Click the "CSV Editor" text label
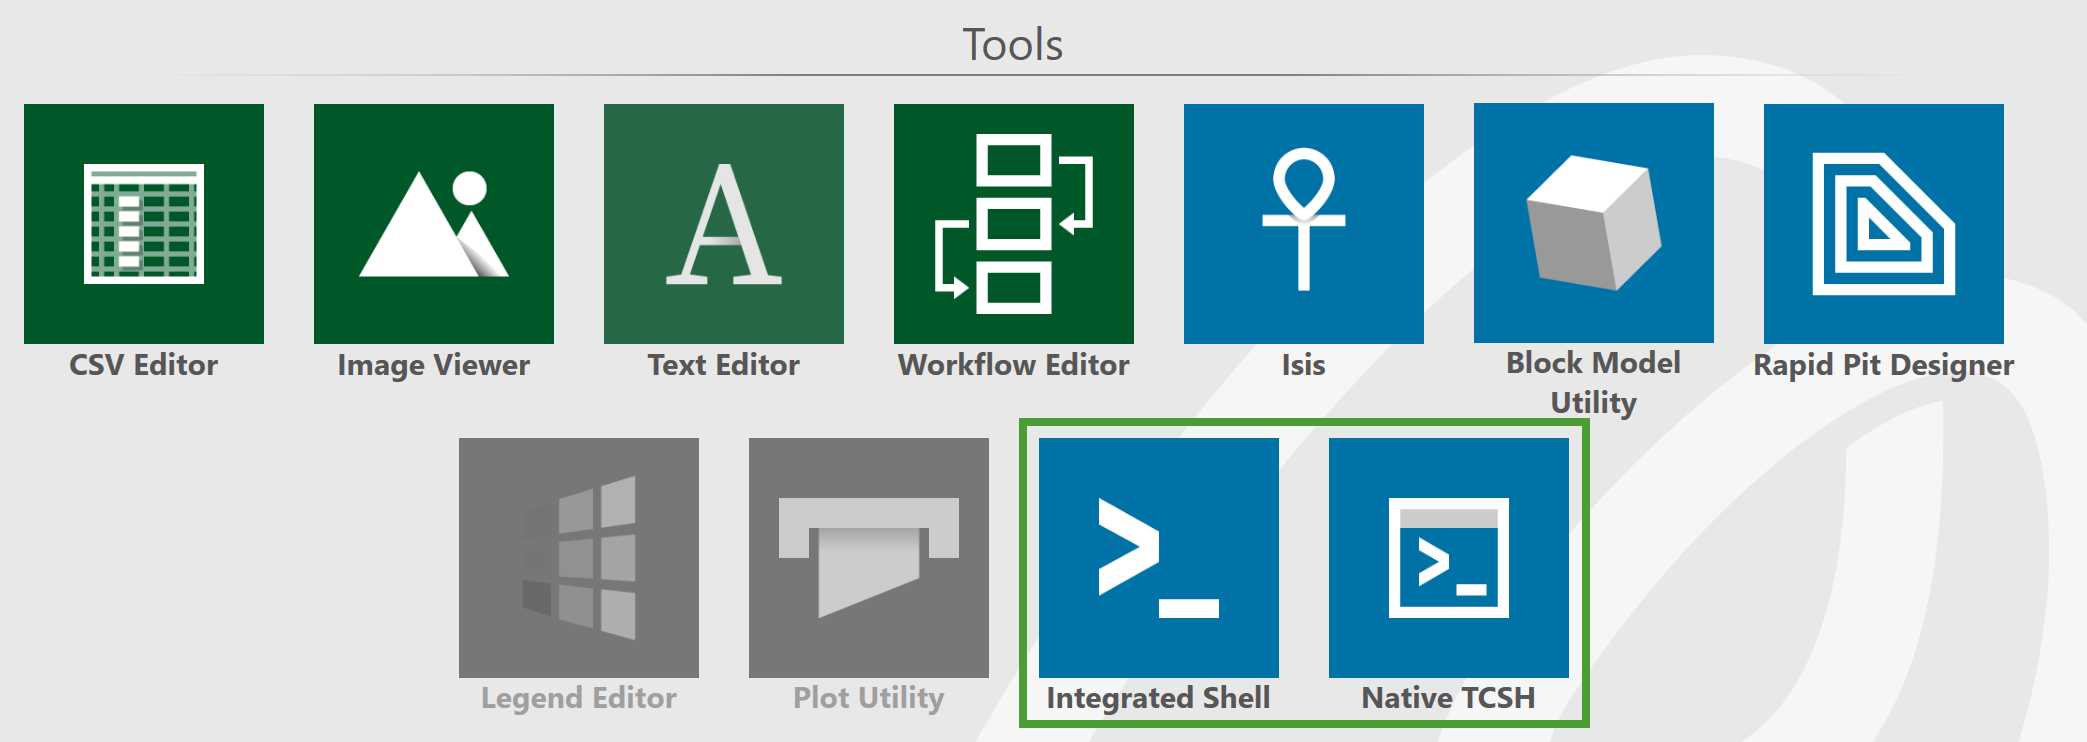This screenshot has width=2087, height=742. [144, 365]
